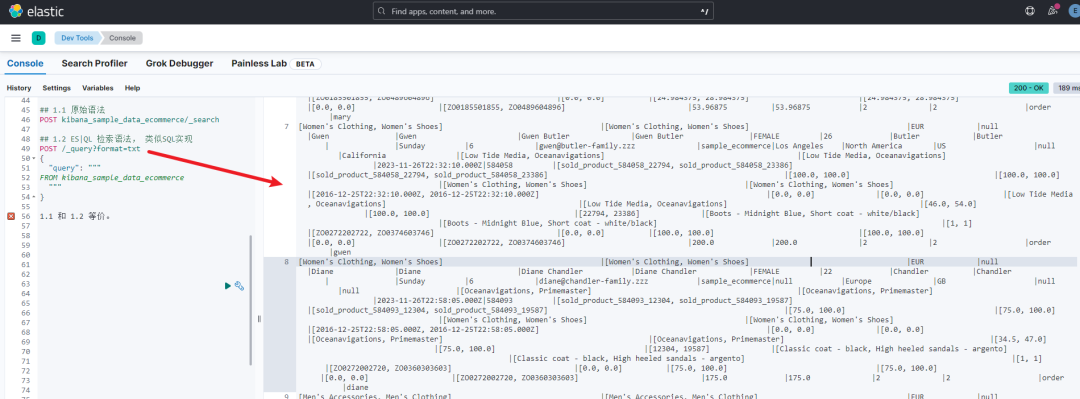Screen dimensions: 1080x399
Task: Open the main navigation hamburger menu
Action: tap(16, 38)
